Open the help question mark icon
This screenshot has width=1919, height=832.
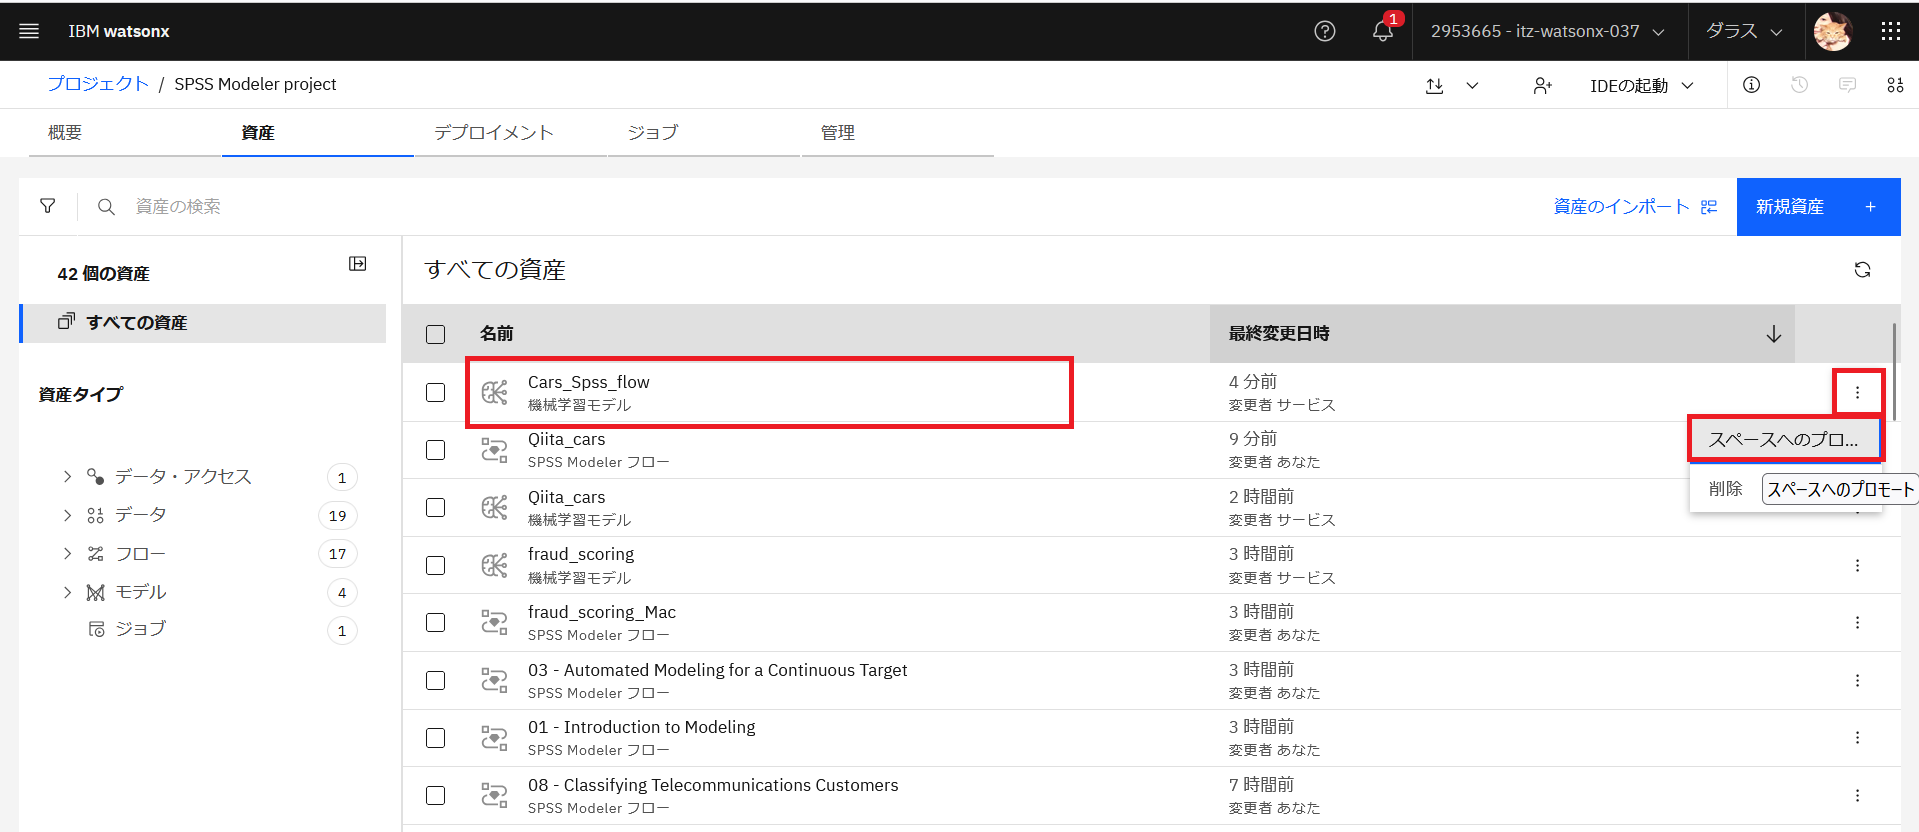coord(1325,31)
